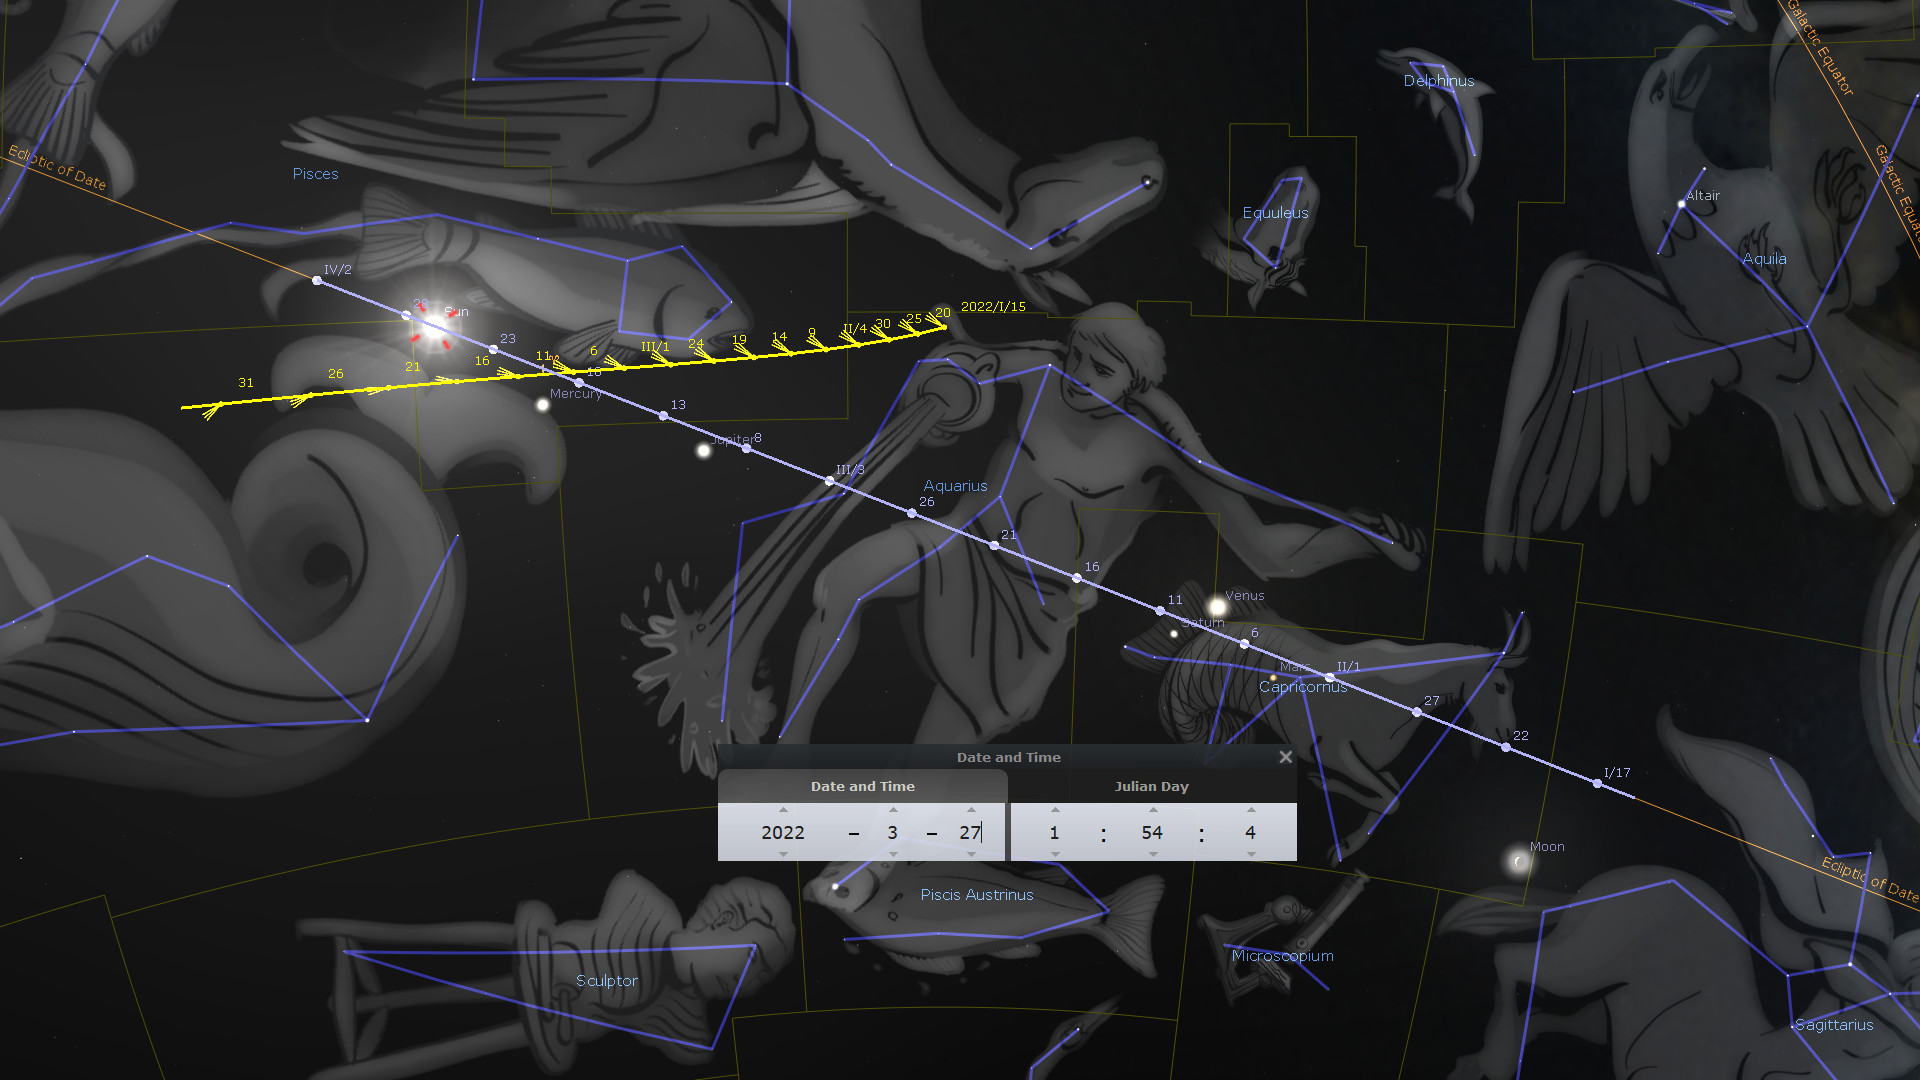Image resolution: width=1920 pixels, height=1080 pixels.
Task: Increase the month value with up arrow
Action: point(893,810)
